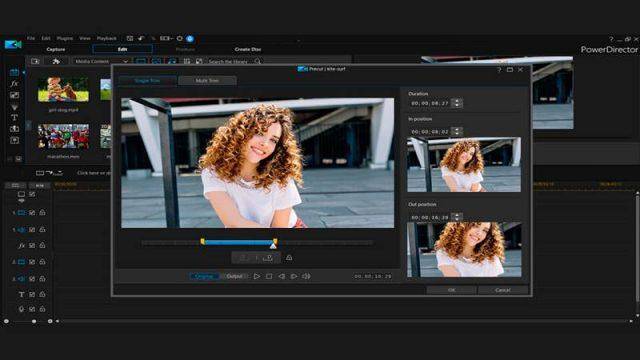This screenshot has width=640, height=360.
Task: Click the voice track microphone icon
Action: point(21,309)
